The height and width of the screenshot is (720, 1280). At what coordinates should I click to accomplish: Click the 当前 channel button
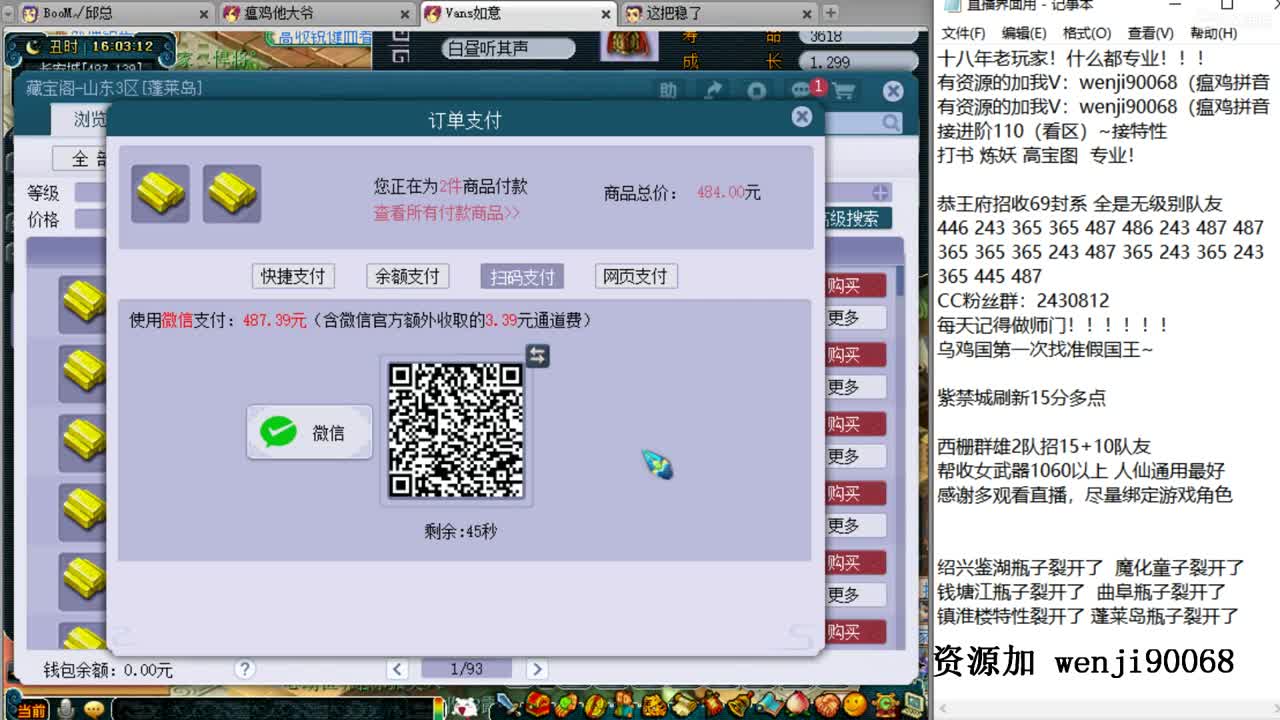pos(31,710)
